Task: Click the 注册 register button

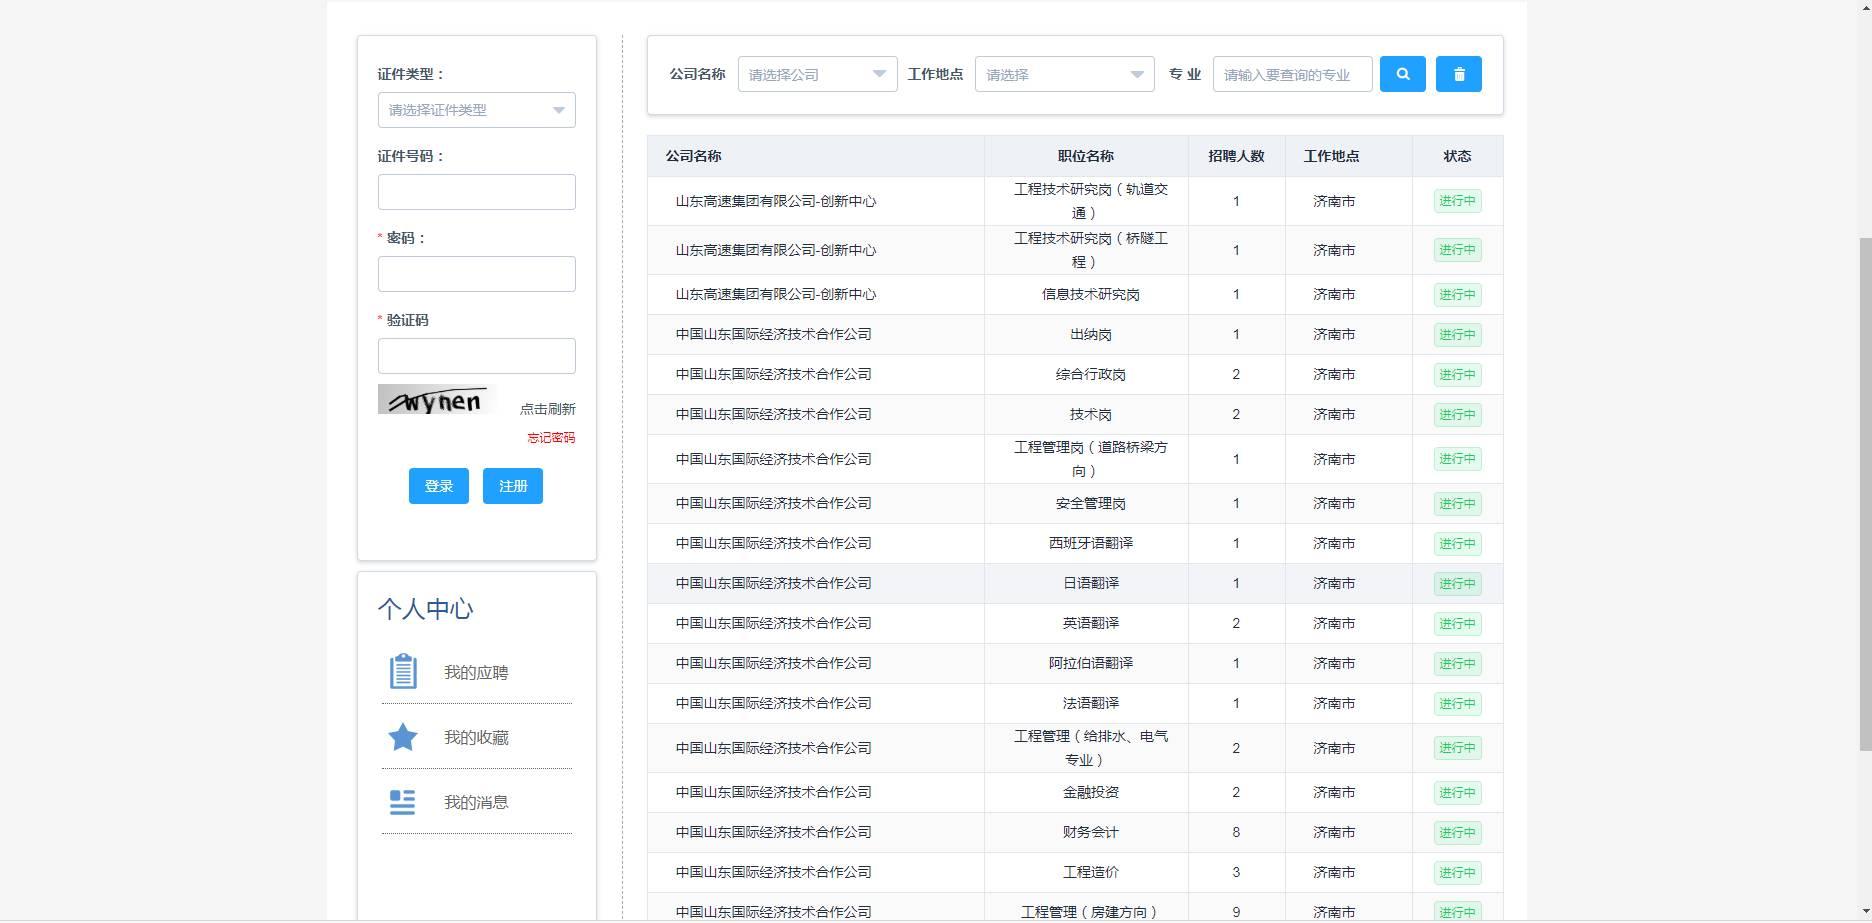Action: (x=512, y=486)
